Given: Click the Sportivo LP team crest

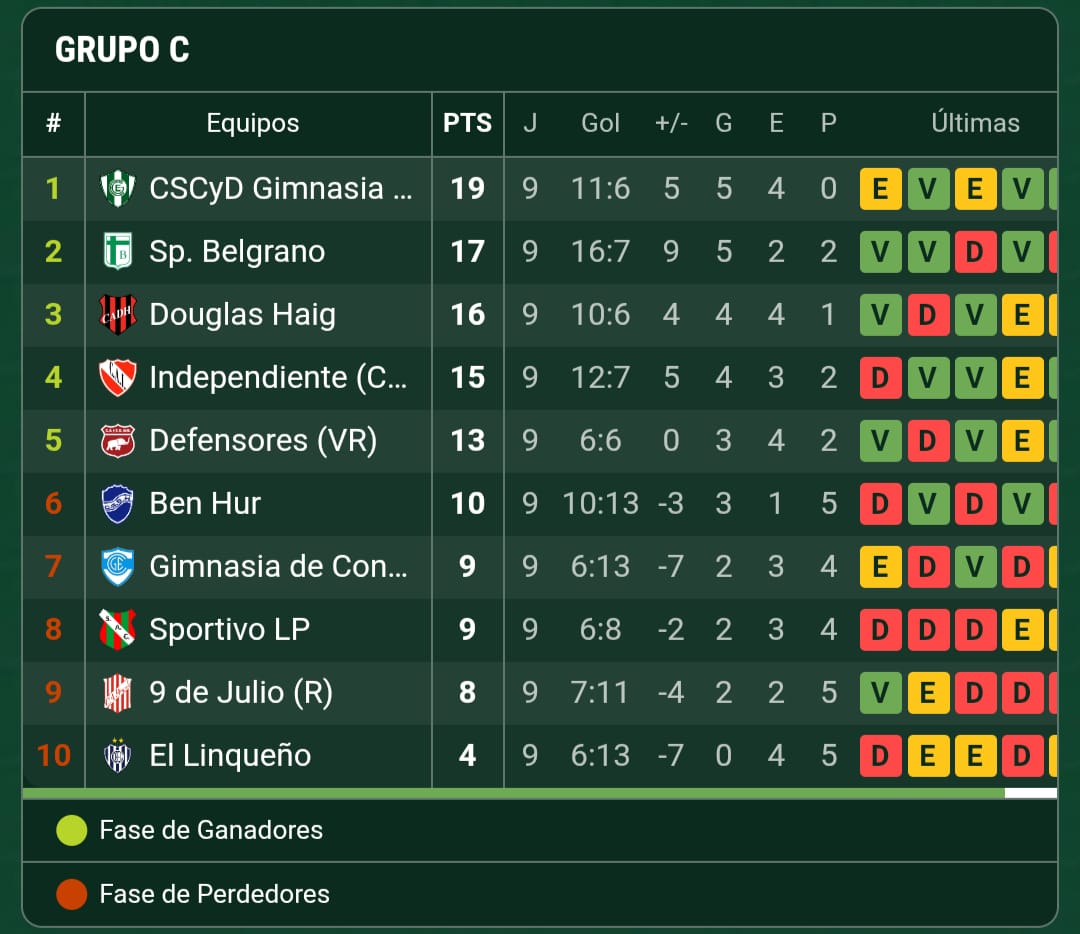Looking at the screenshot, I should point(118,629).
